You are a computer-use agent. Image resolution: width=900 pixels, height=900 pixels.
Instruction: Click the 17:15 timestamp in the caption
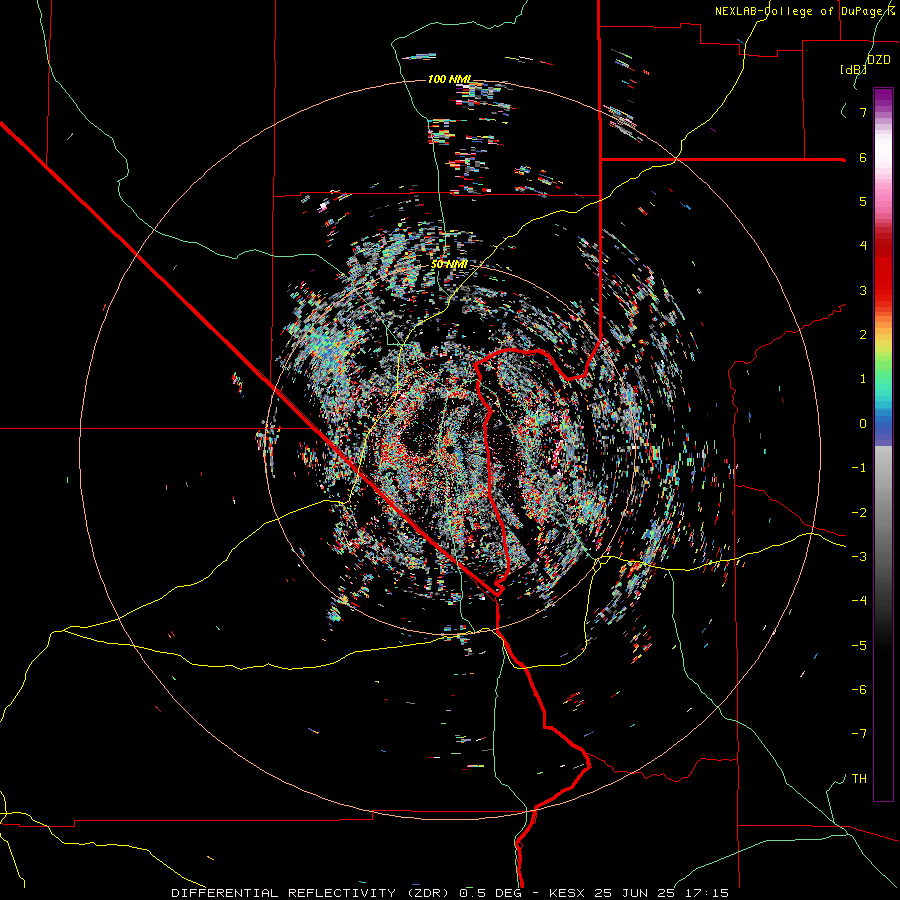[708, 893]
